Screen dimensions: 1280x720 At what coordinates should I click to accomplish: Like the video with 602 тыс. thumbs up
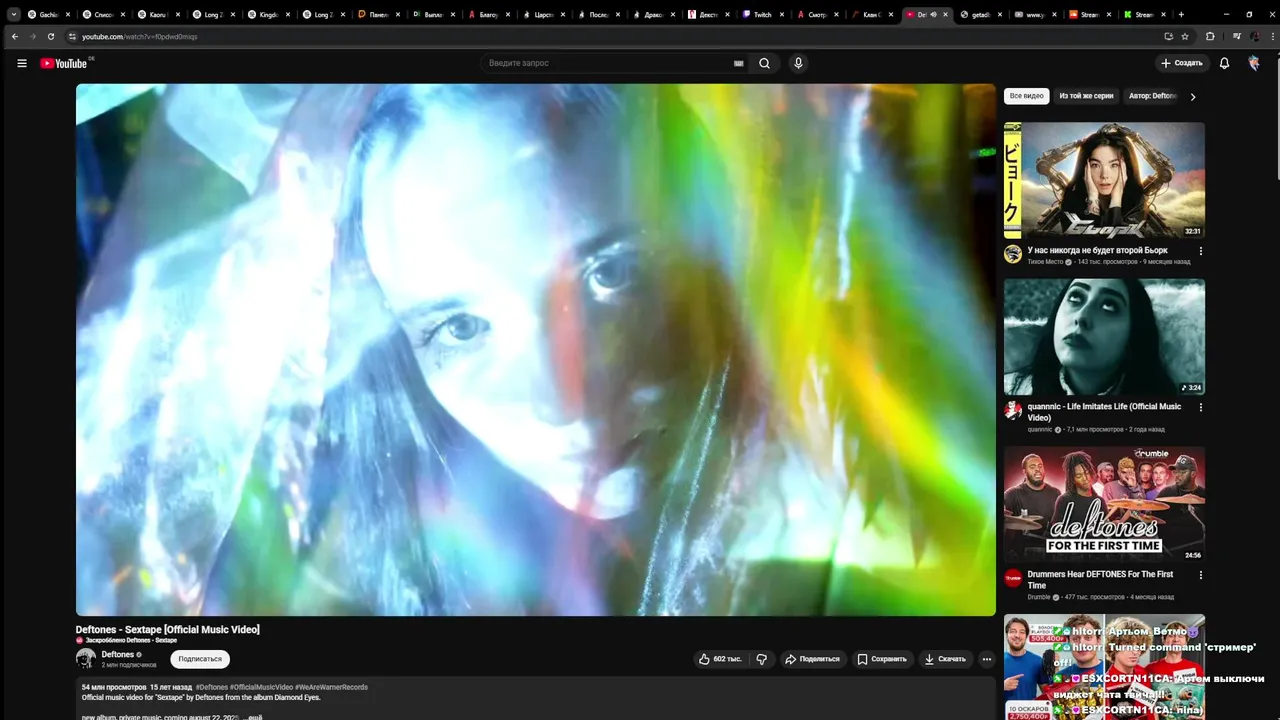pyautogui.click(x=720, y=659)
